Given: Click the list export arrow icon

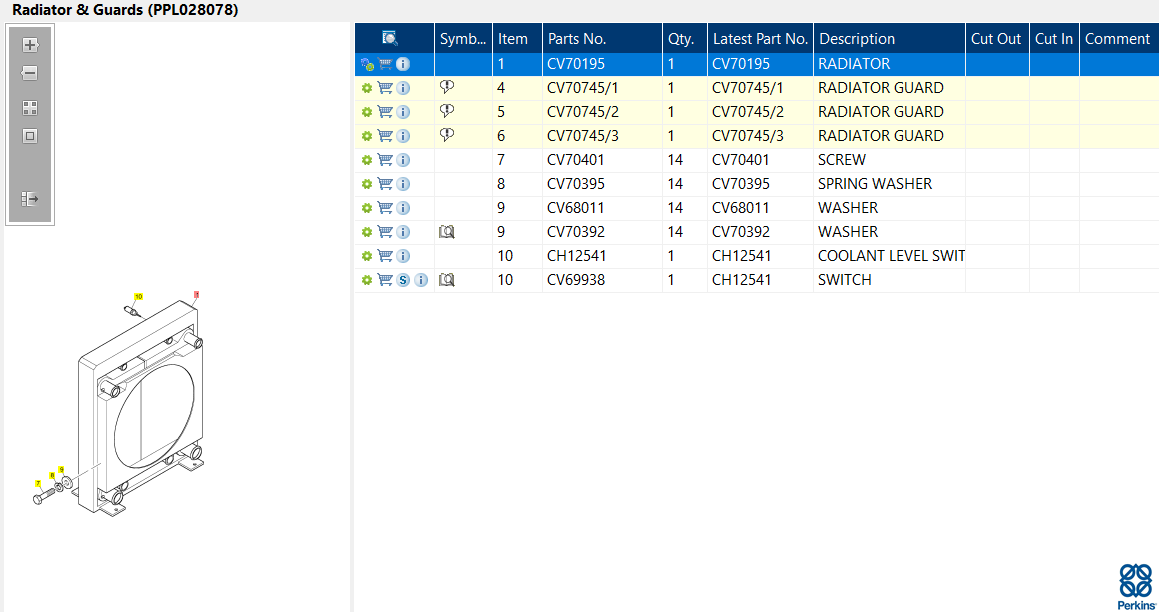Looking at the screenshot, I should point(30,199).
